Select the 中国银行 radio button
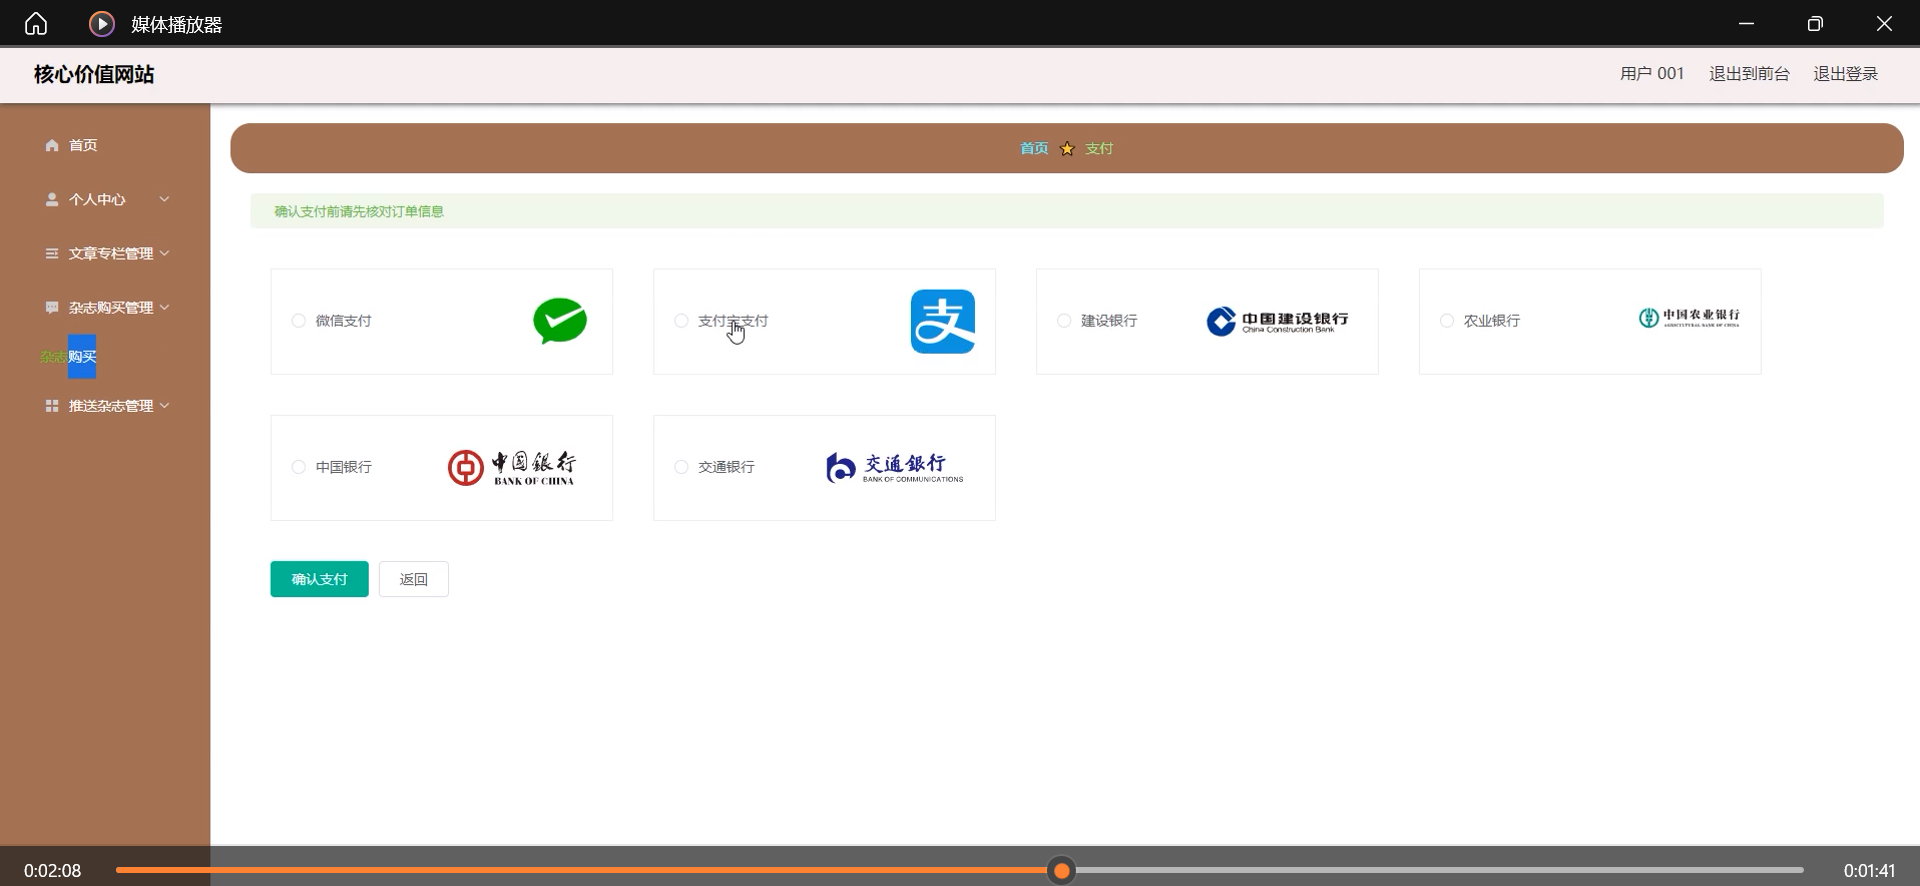 [x=298, y=467]
